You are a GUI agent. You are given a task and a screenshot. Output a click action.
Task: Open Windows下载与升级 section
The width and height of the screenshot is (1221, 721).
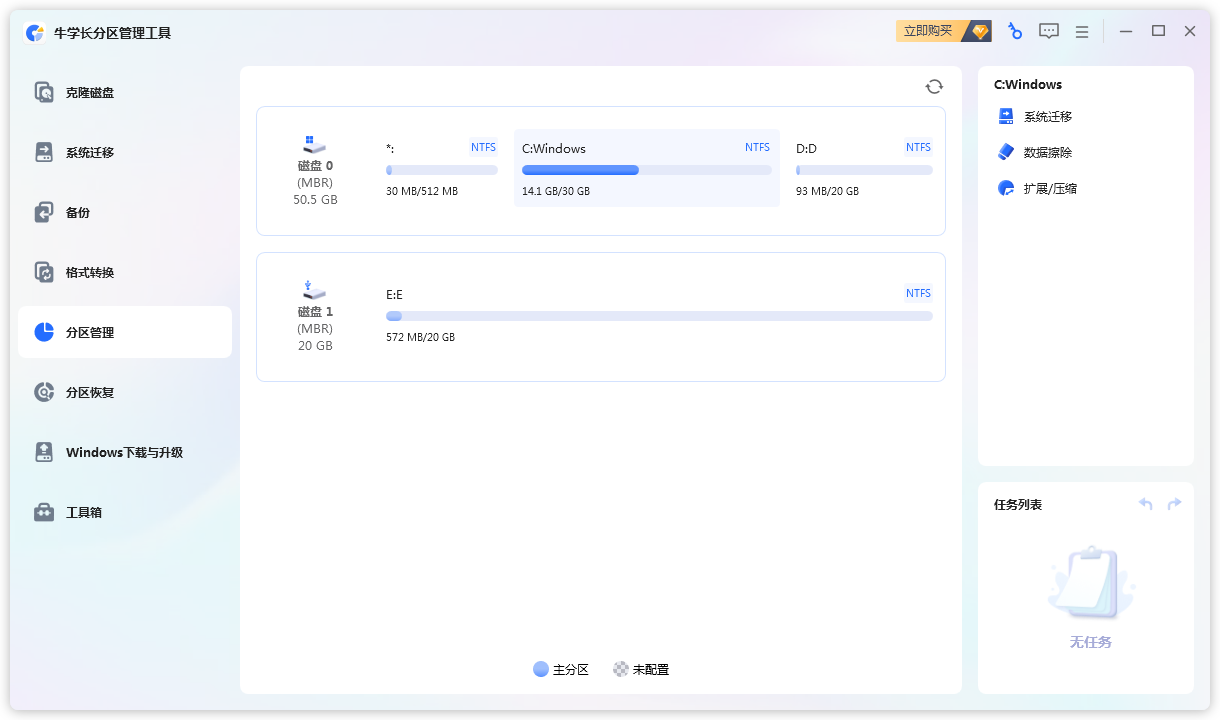[124, 453]
